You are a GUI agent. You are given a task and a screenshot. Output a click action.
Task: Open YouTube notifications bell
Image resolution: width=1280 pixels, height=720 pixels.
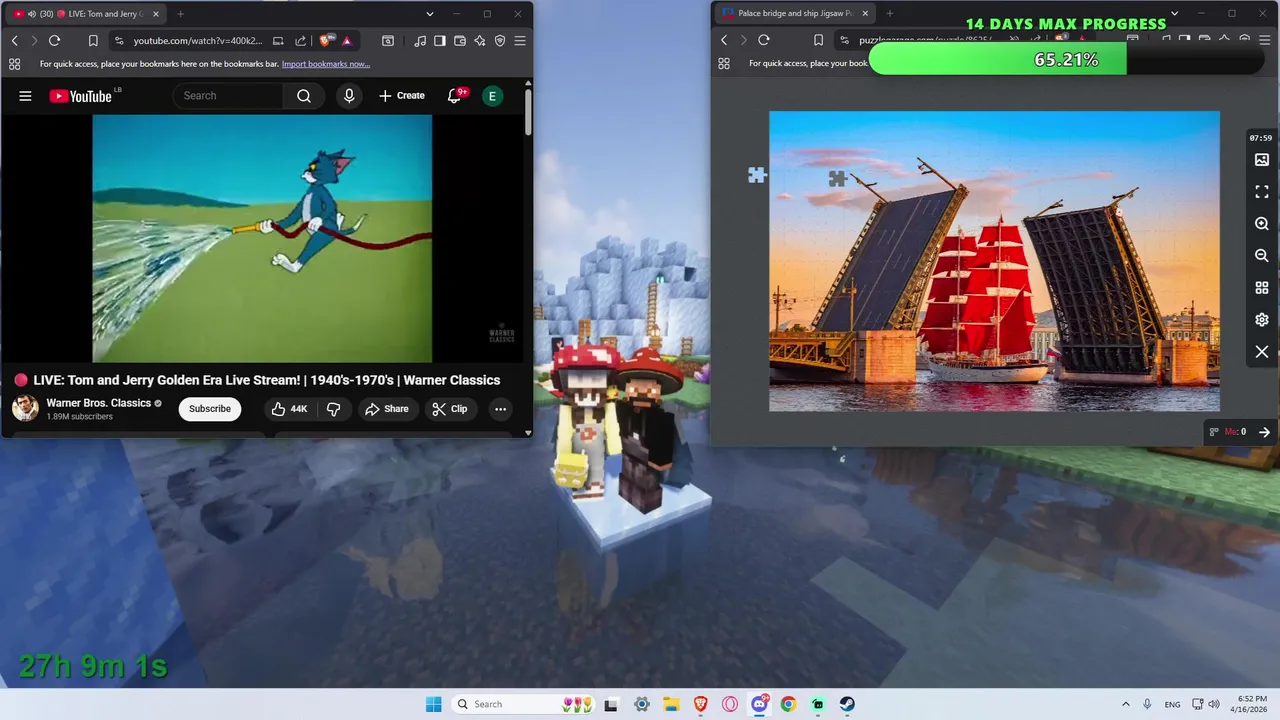tap(455, 96)
